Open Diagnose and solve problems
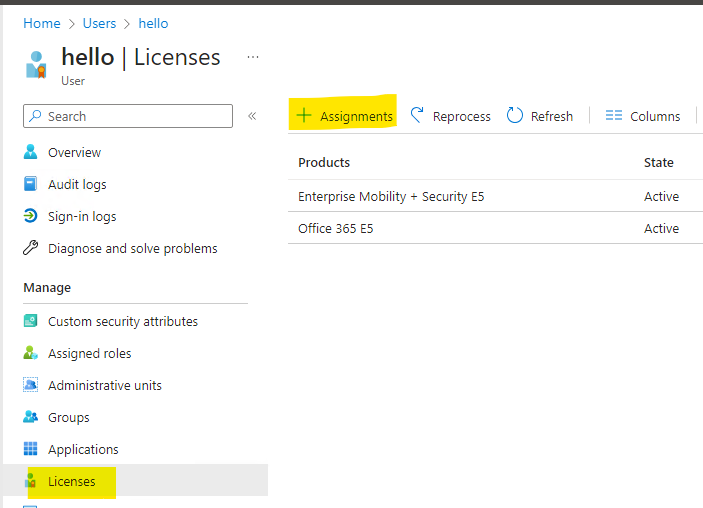The image size is (703, 508). tap(135, 248)
